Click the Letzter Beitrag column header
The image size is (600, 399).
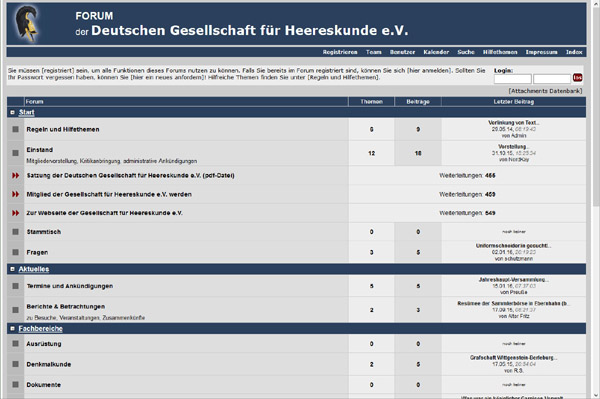tap(514, 102)
